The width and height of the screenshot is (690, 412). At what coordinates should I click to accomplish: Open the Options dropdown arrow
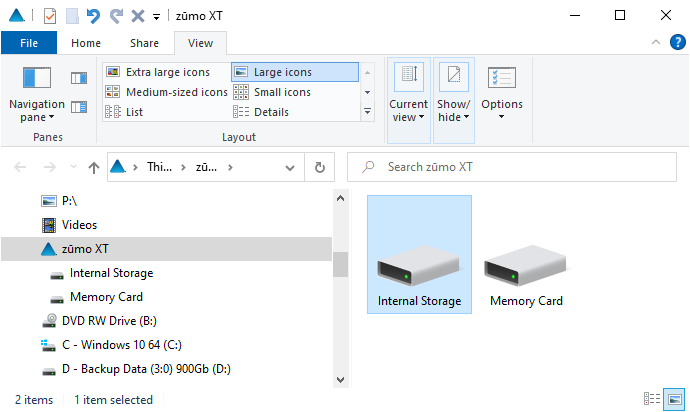(x=501, y=117)
